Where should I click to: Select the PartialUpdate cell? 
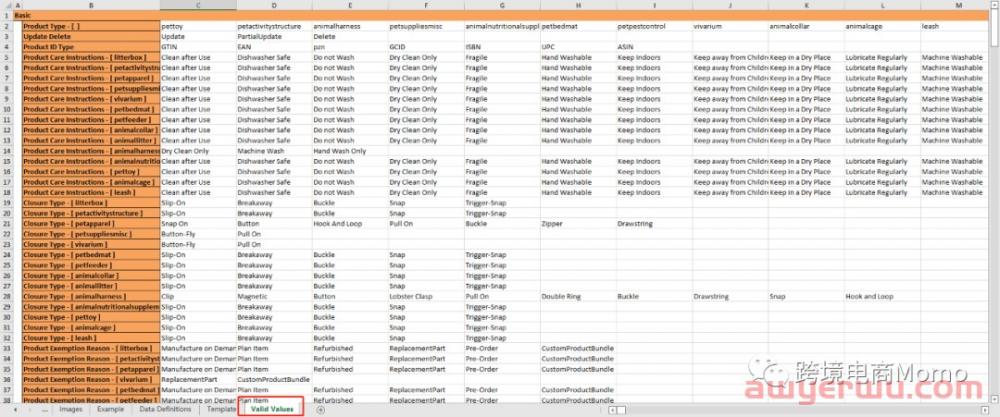tap(273, 36)
